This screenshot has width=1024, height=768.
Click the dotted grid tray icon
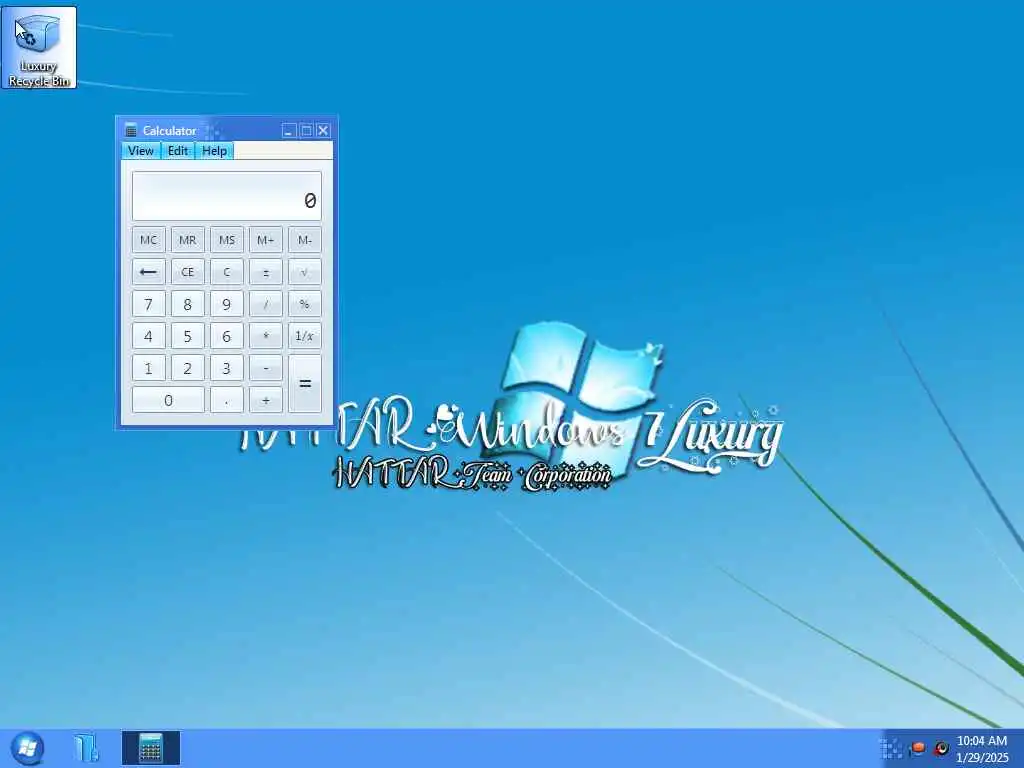891,748
